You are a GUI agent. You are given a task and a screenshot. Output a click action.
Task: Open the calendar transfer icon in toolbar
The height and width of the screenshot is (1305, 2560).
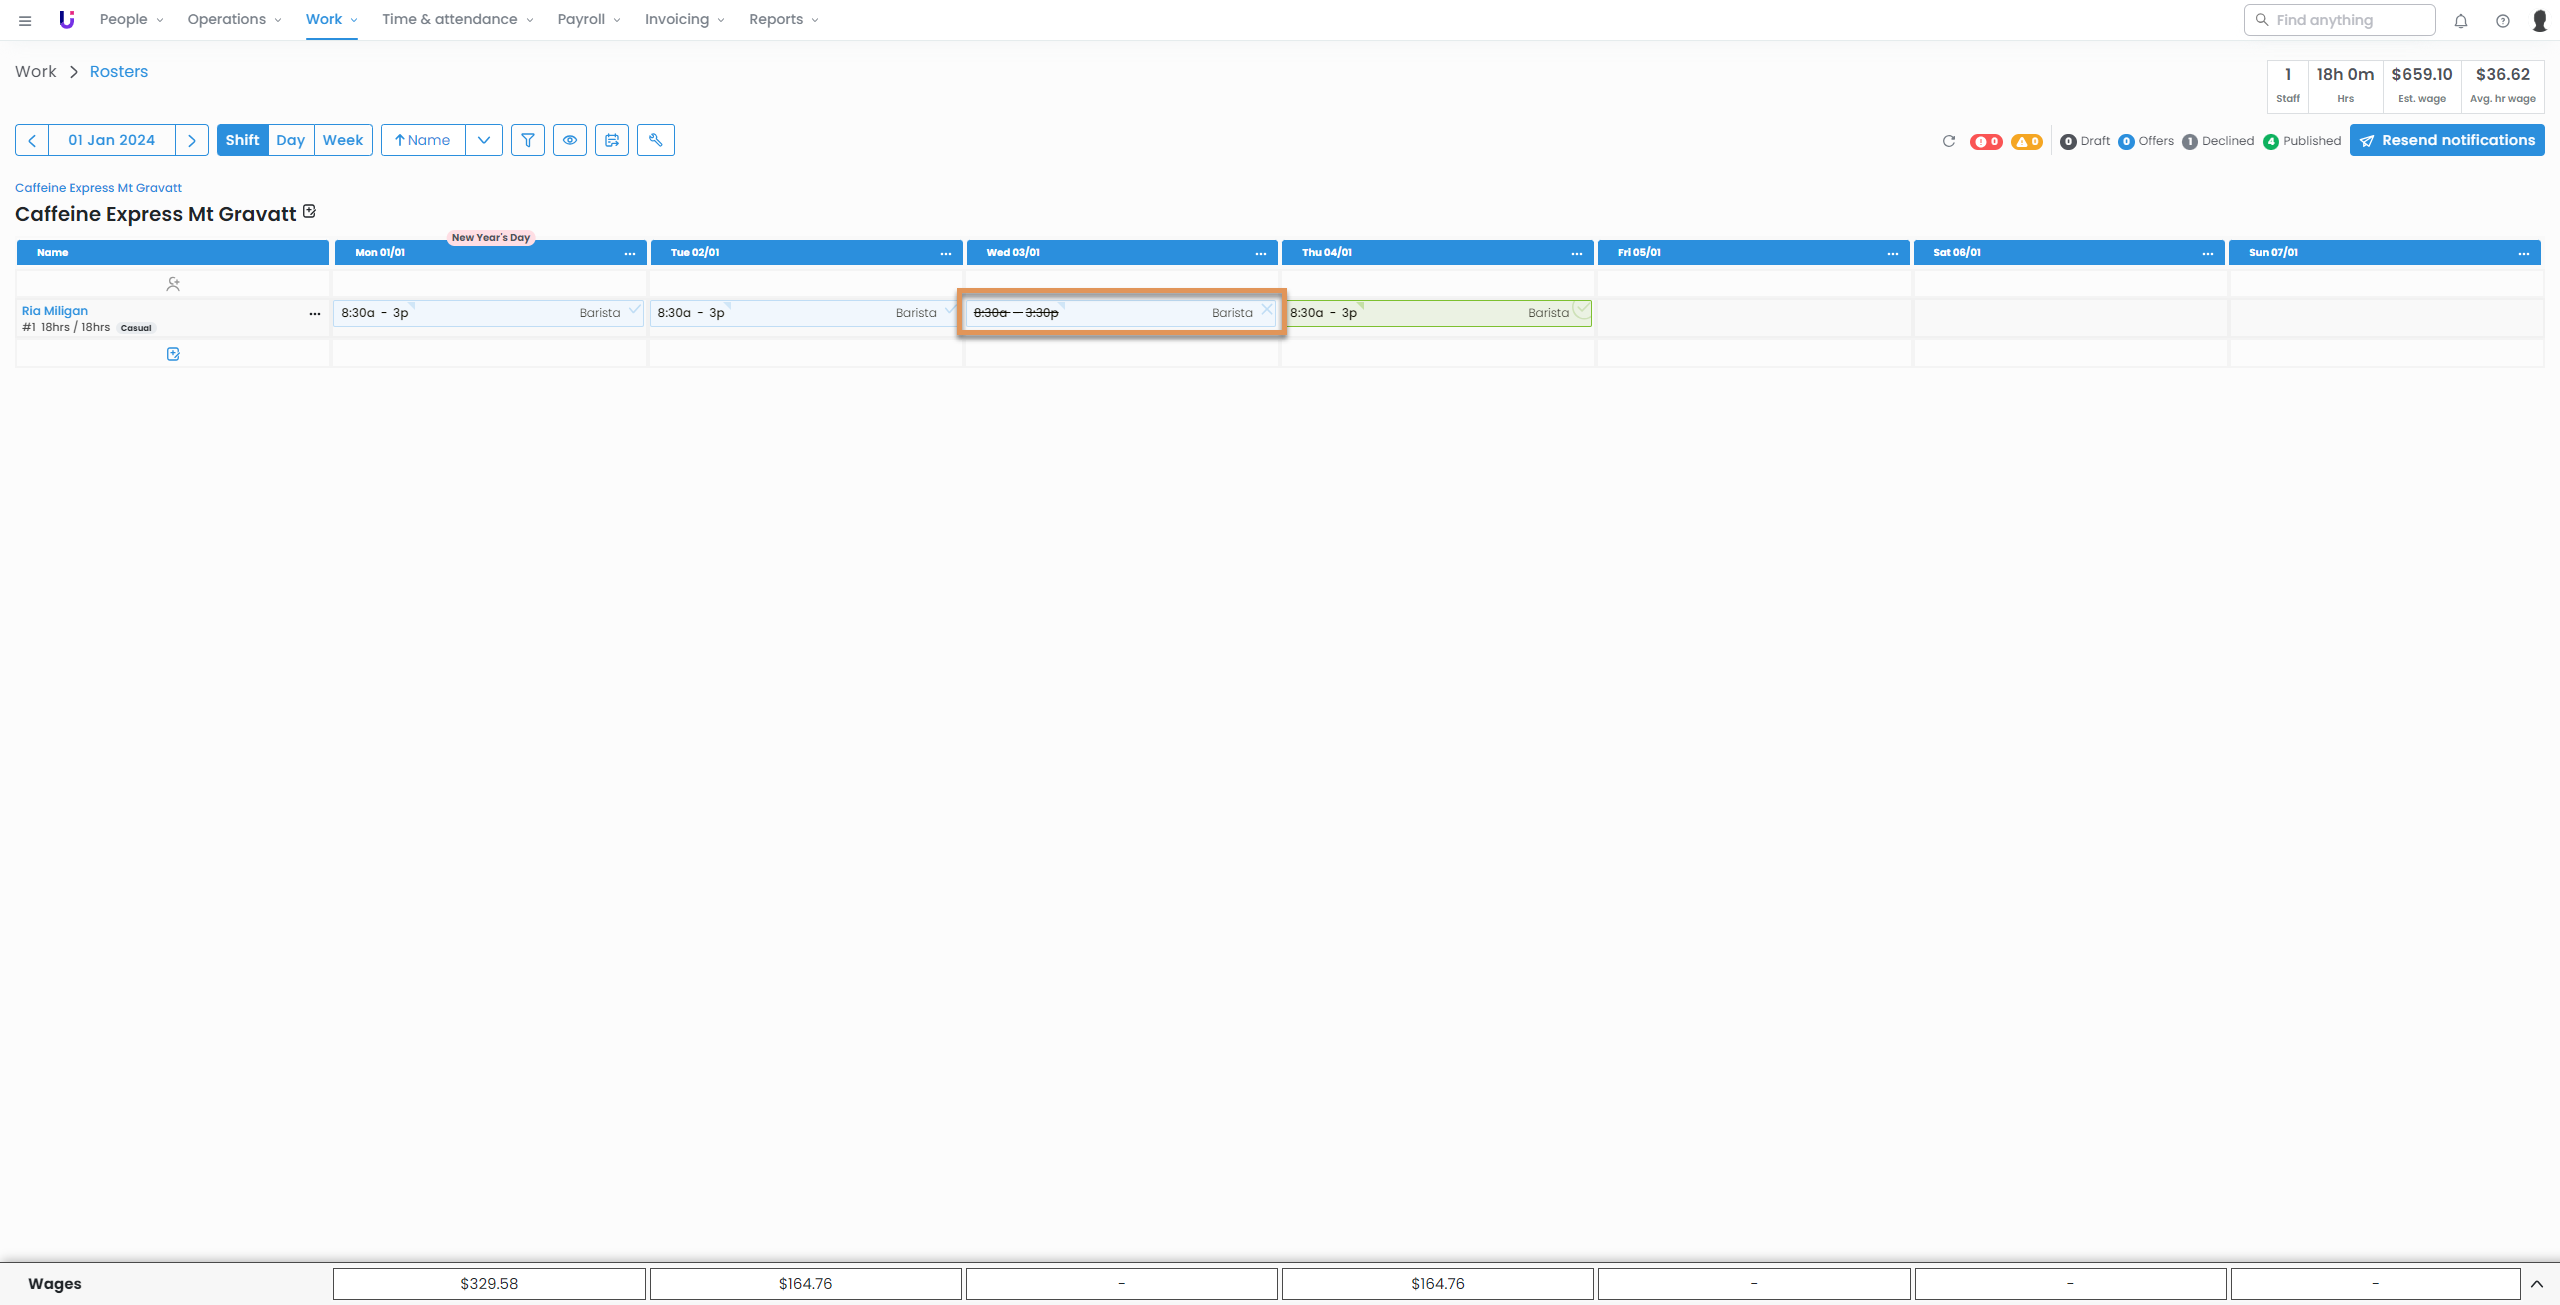[612, 140]
